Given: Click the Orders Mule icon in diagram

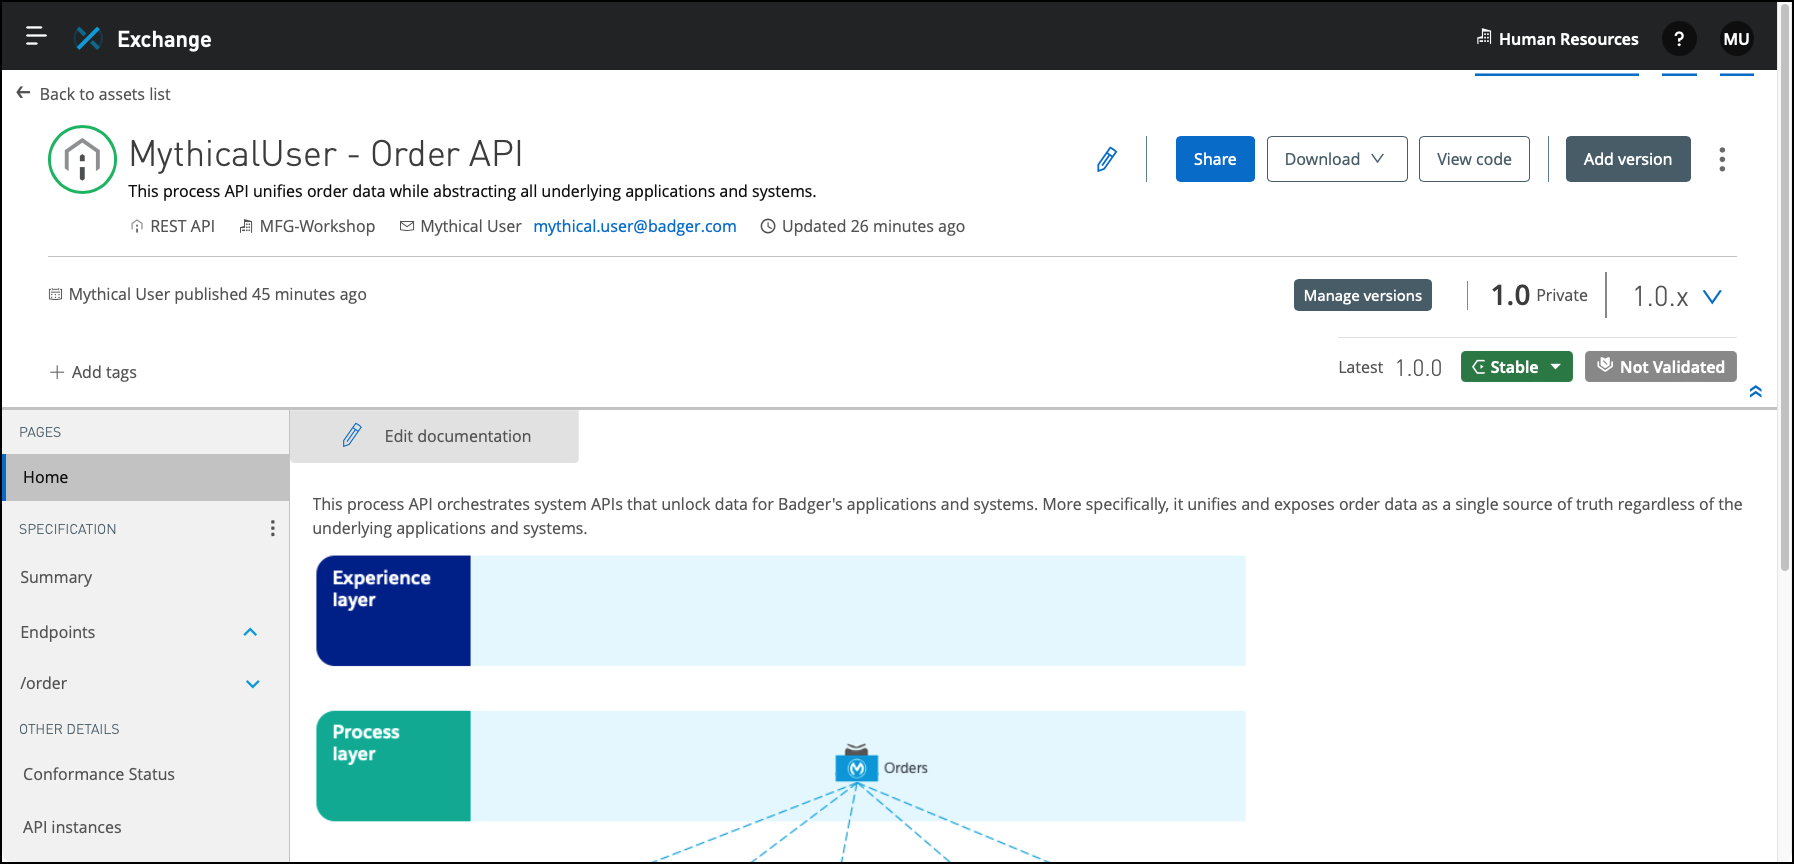Looking at the screenshot, I should point(856,764).
